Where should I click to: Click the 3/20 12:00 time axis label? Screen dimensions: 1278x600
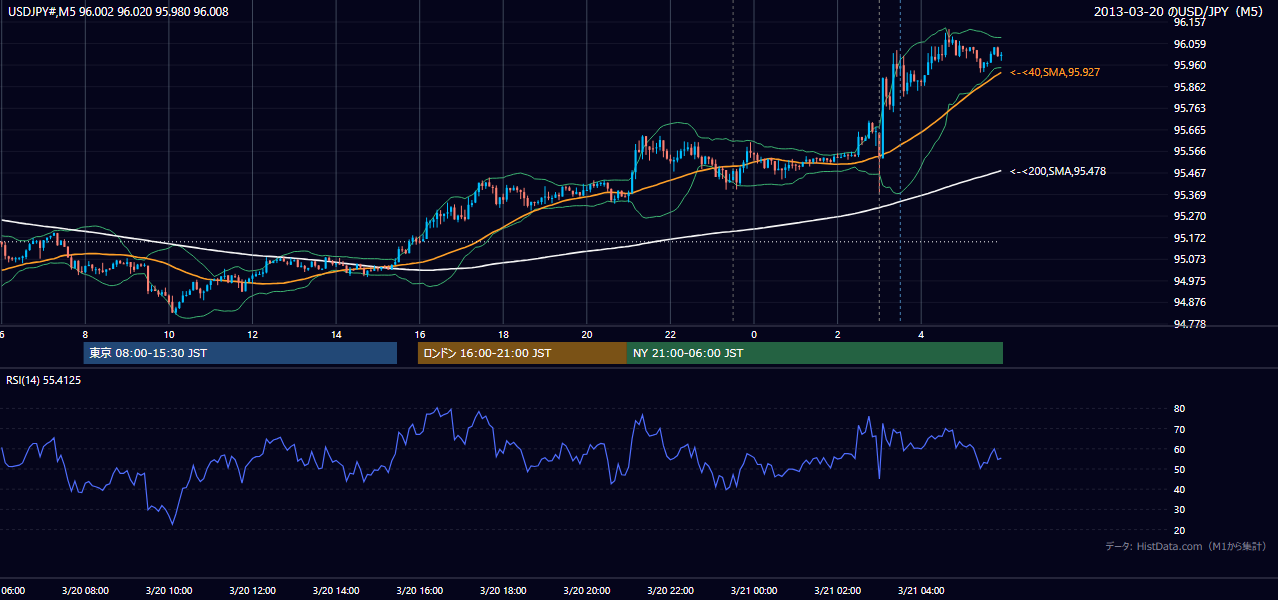pos(252,590)
